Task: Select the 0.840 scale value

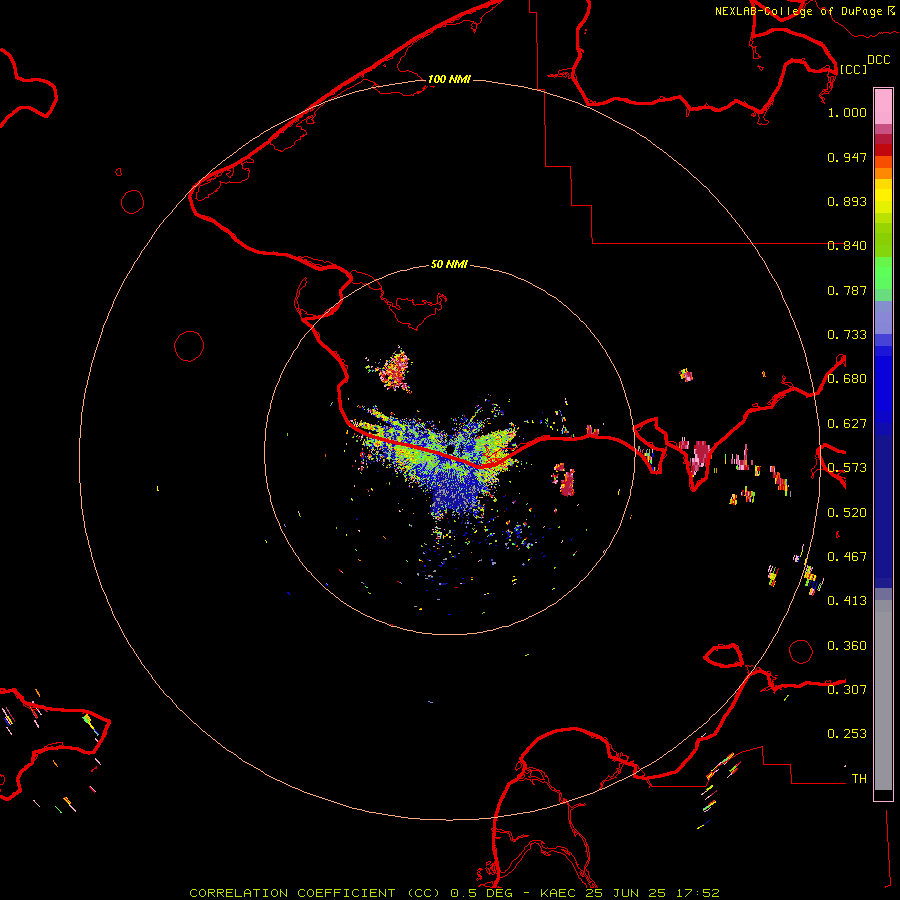Action: (x=847, y=246)
